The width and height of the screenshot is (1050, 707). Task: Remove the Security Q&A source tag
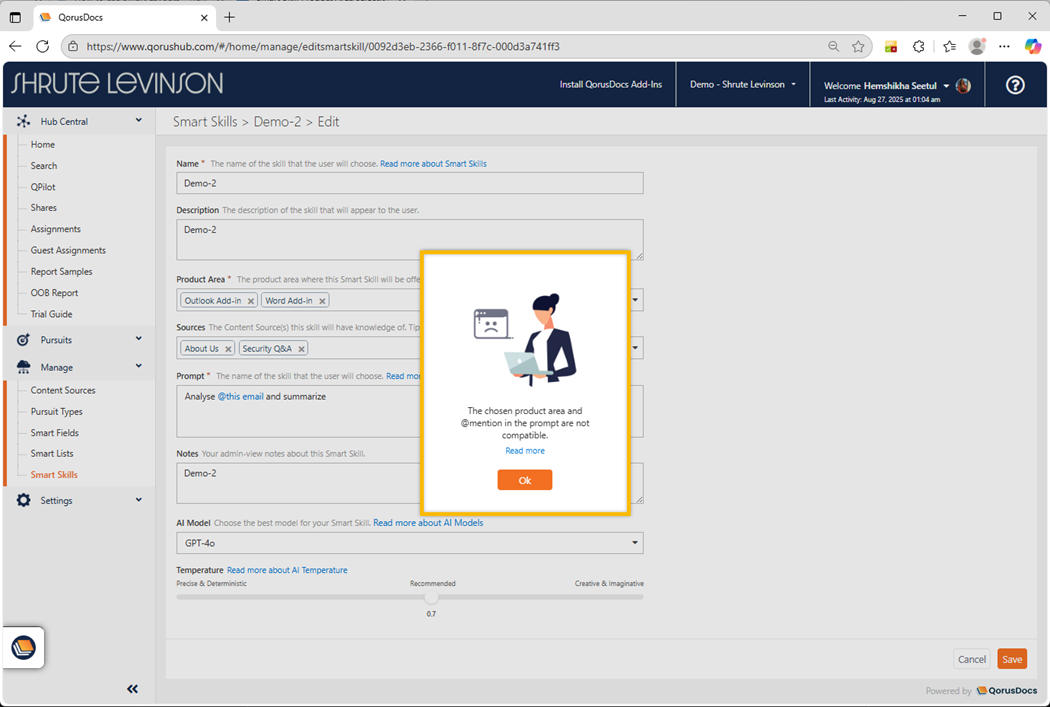pyautogui.click(x=301, y=349)
